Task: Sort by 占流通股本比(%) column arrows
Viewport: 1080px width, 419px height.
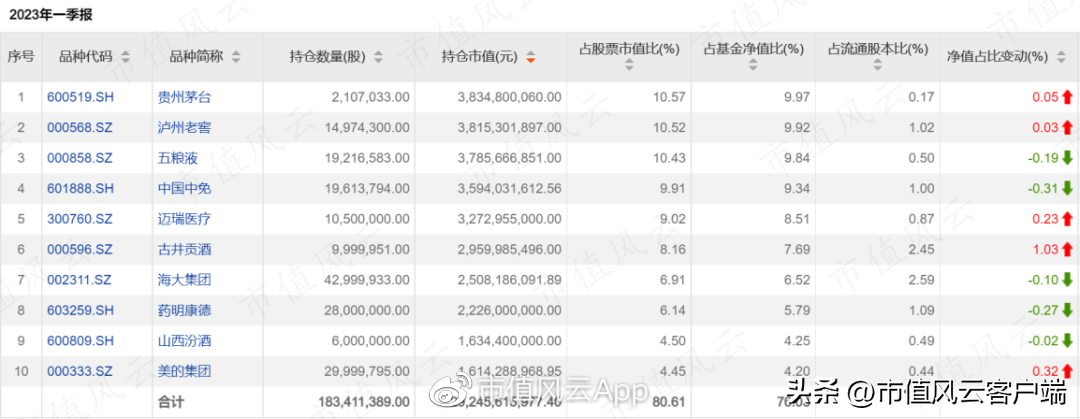Action: click(878, 66)
